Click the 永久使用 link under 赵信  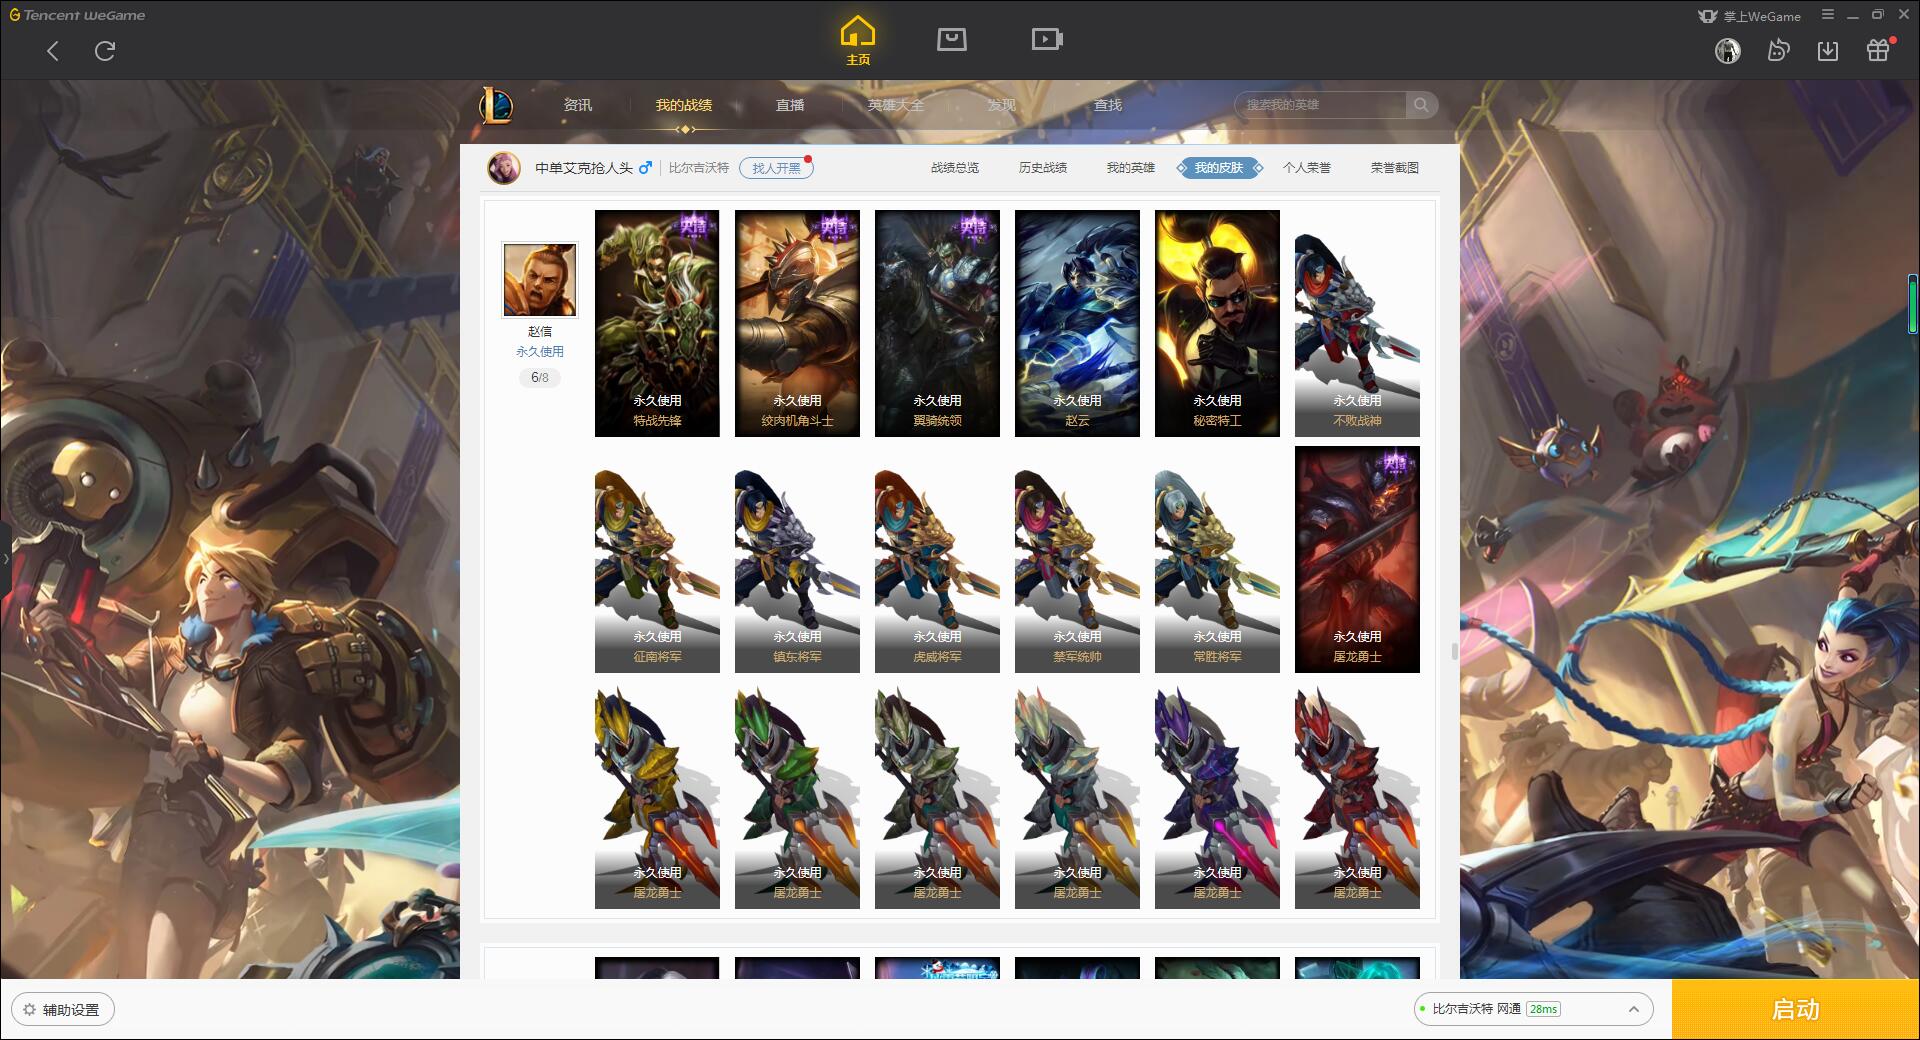(540, 352)
